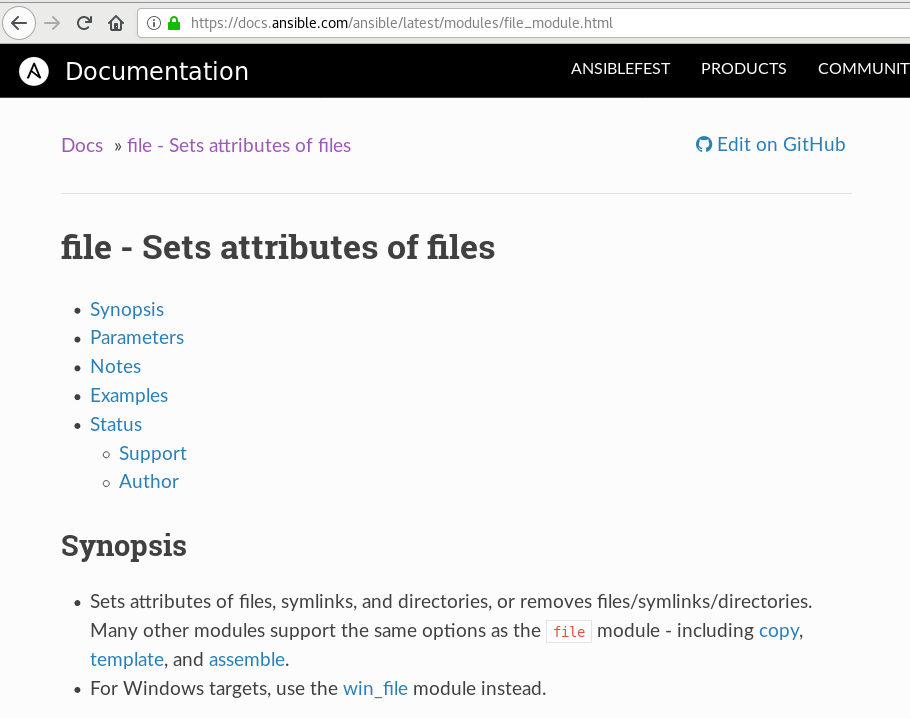Go to Examples section link

[x=129, y=396]
